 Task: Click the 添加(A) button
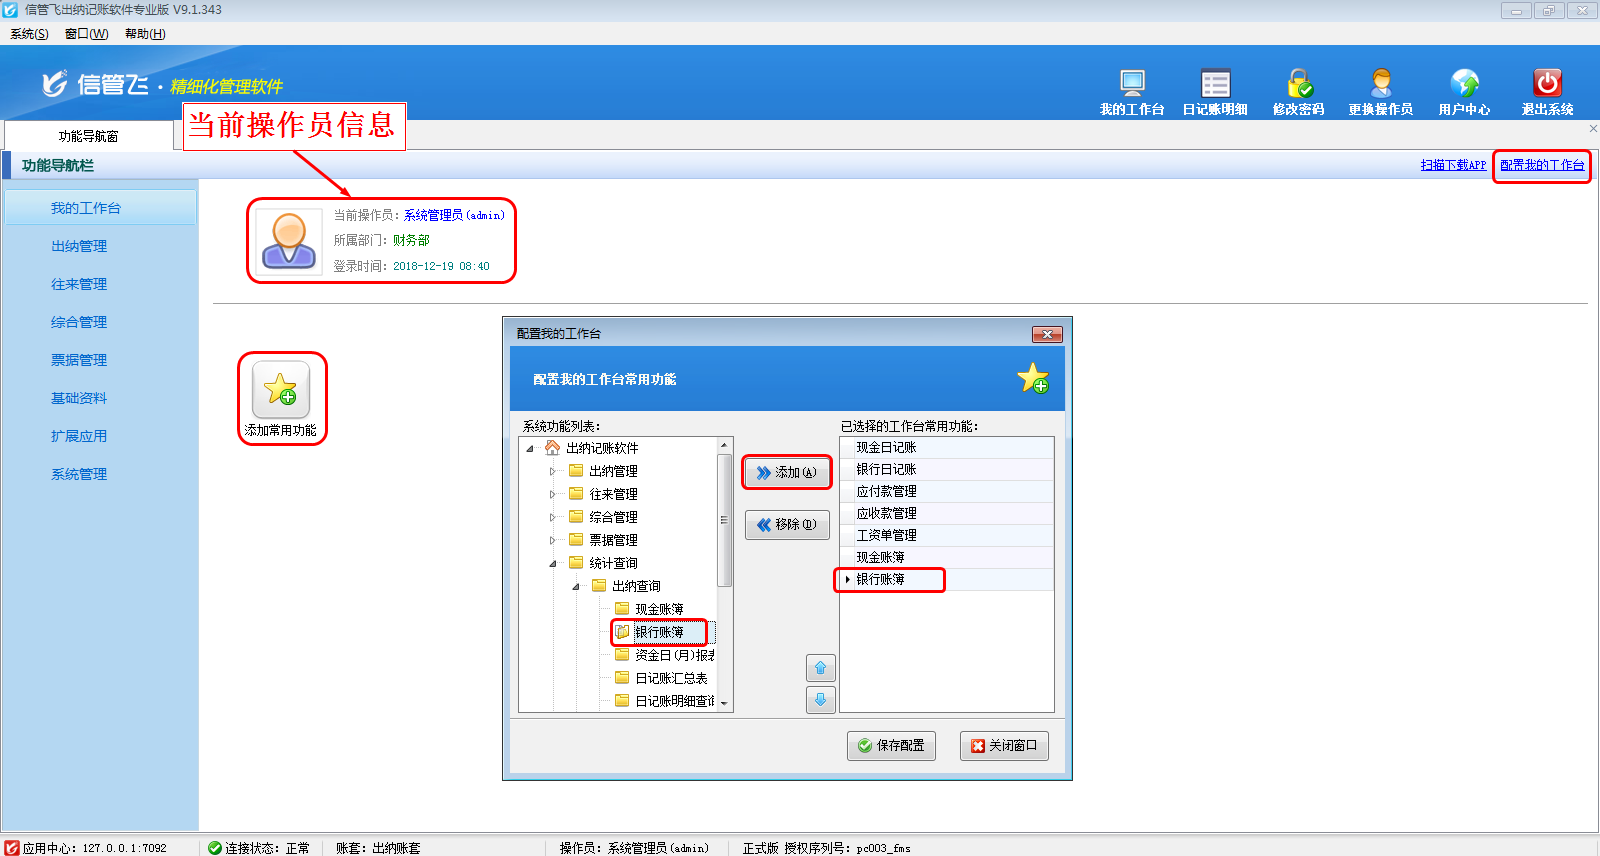(787, 472)
